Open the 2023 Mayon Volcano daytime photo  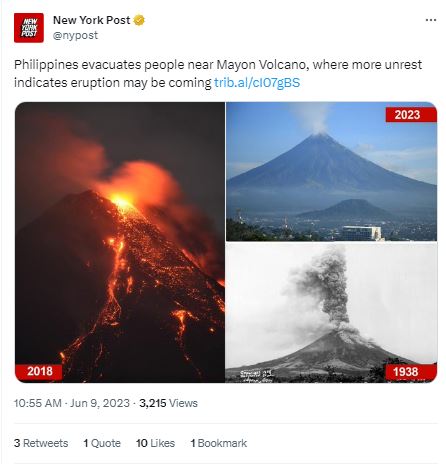point(331,171)
